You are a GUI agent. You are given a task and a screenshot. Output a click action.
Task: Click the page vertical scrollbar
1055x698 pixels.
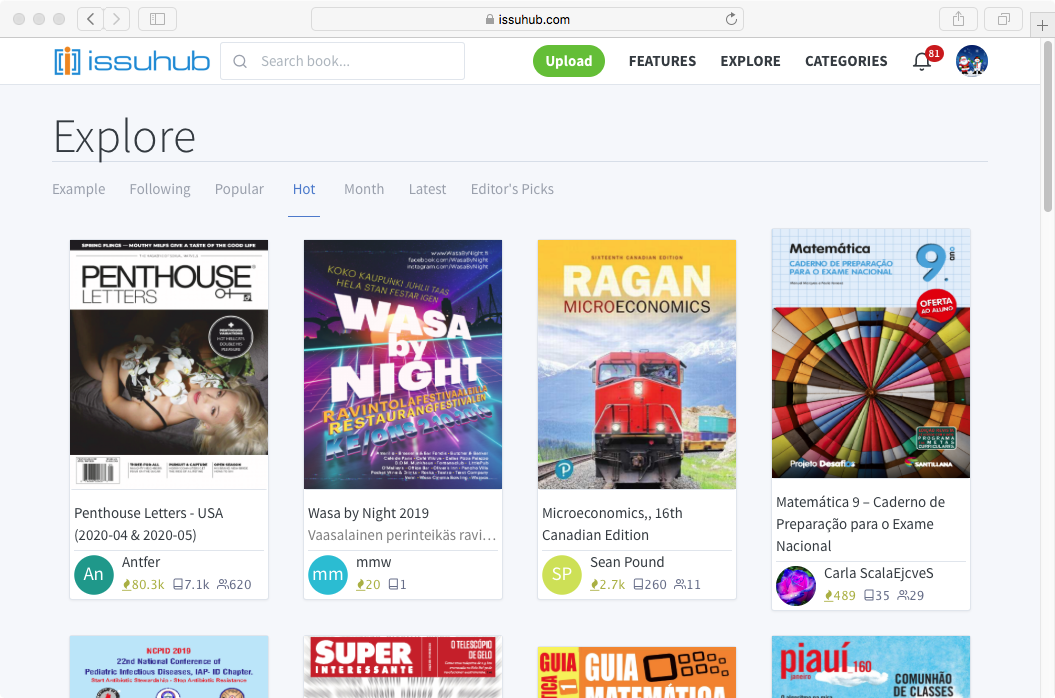pyautogui.click(x=1048, y=126)
